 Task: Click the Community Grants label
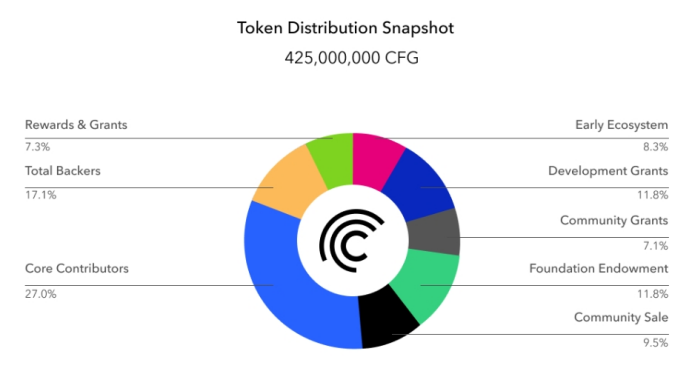click(x=614, y=221)
